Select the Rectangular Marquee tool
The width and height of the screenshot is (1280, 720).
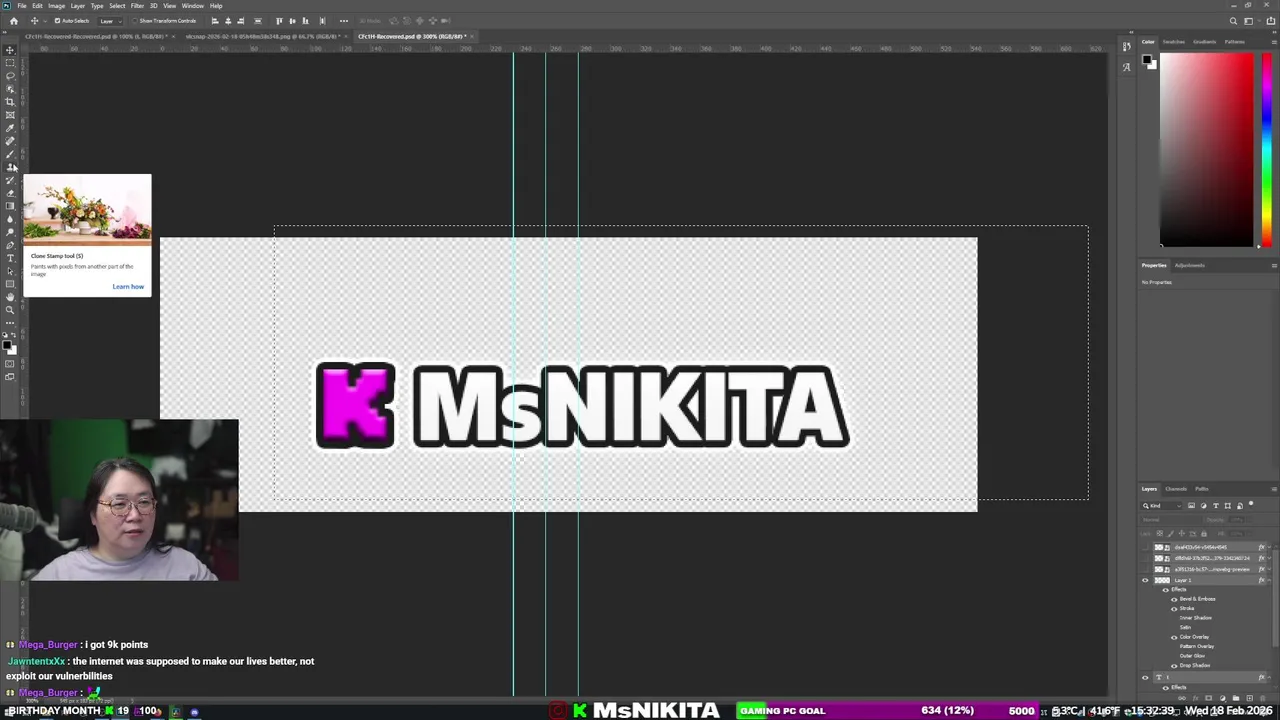point(10,62)
